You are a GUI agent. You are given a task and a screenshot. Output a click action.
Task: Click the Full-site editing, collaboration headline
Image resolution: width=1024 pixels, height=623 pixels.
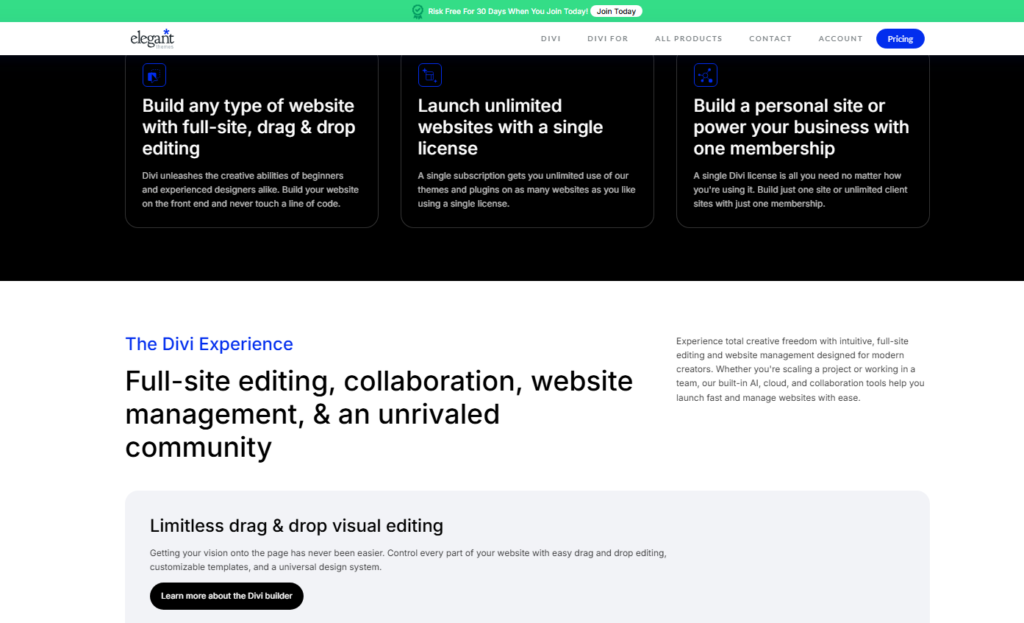click(x=379, y=414)
